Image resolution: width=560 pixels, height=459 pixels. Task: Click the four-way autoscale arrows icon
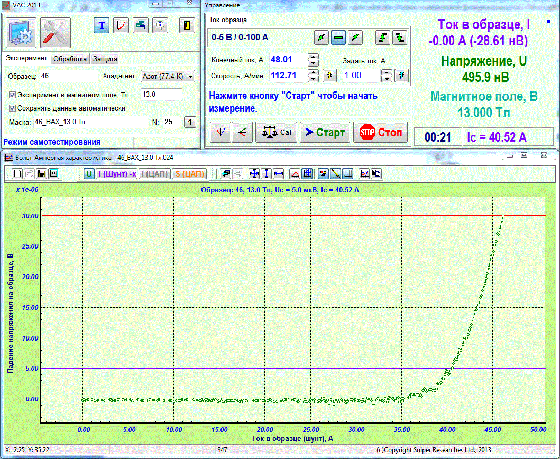click(254, 174)
